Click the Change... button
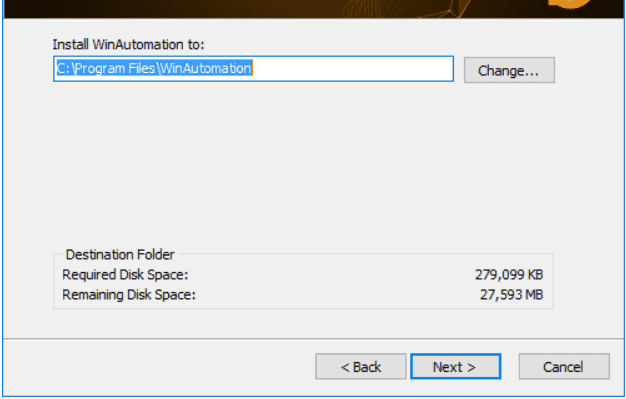 point(509,70)
